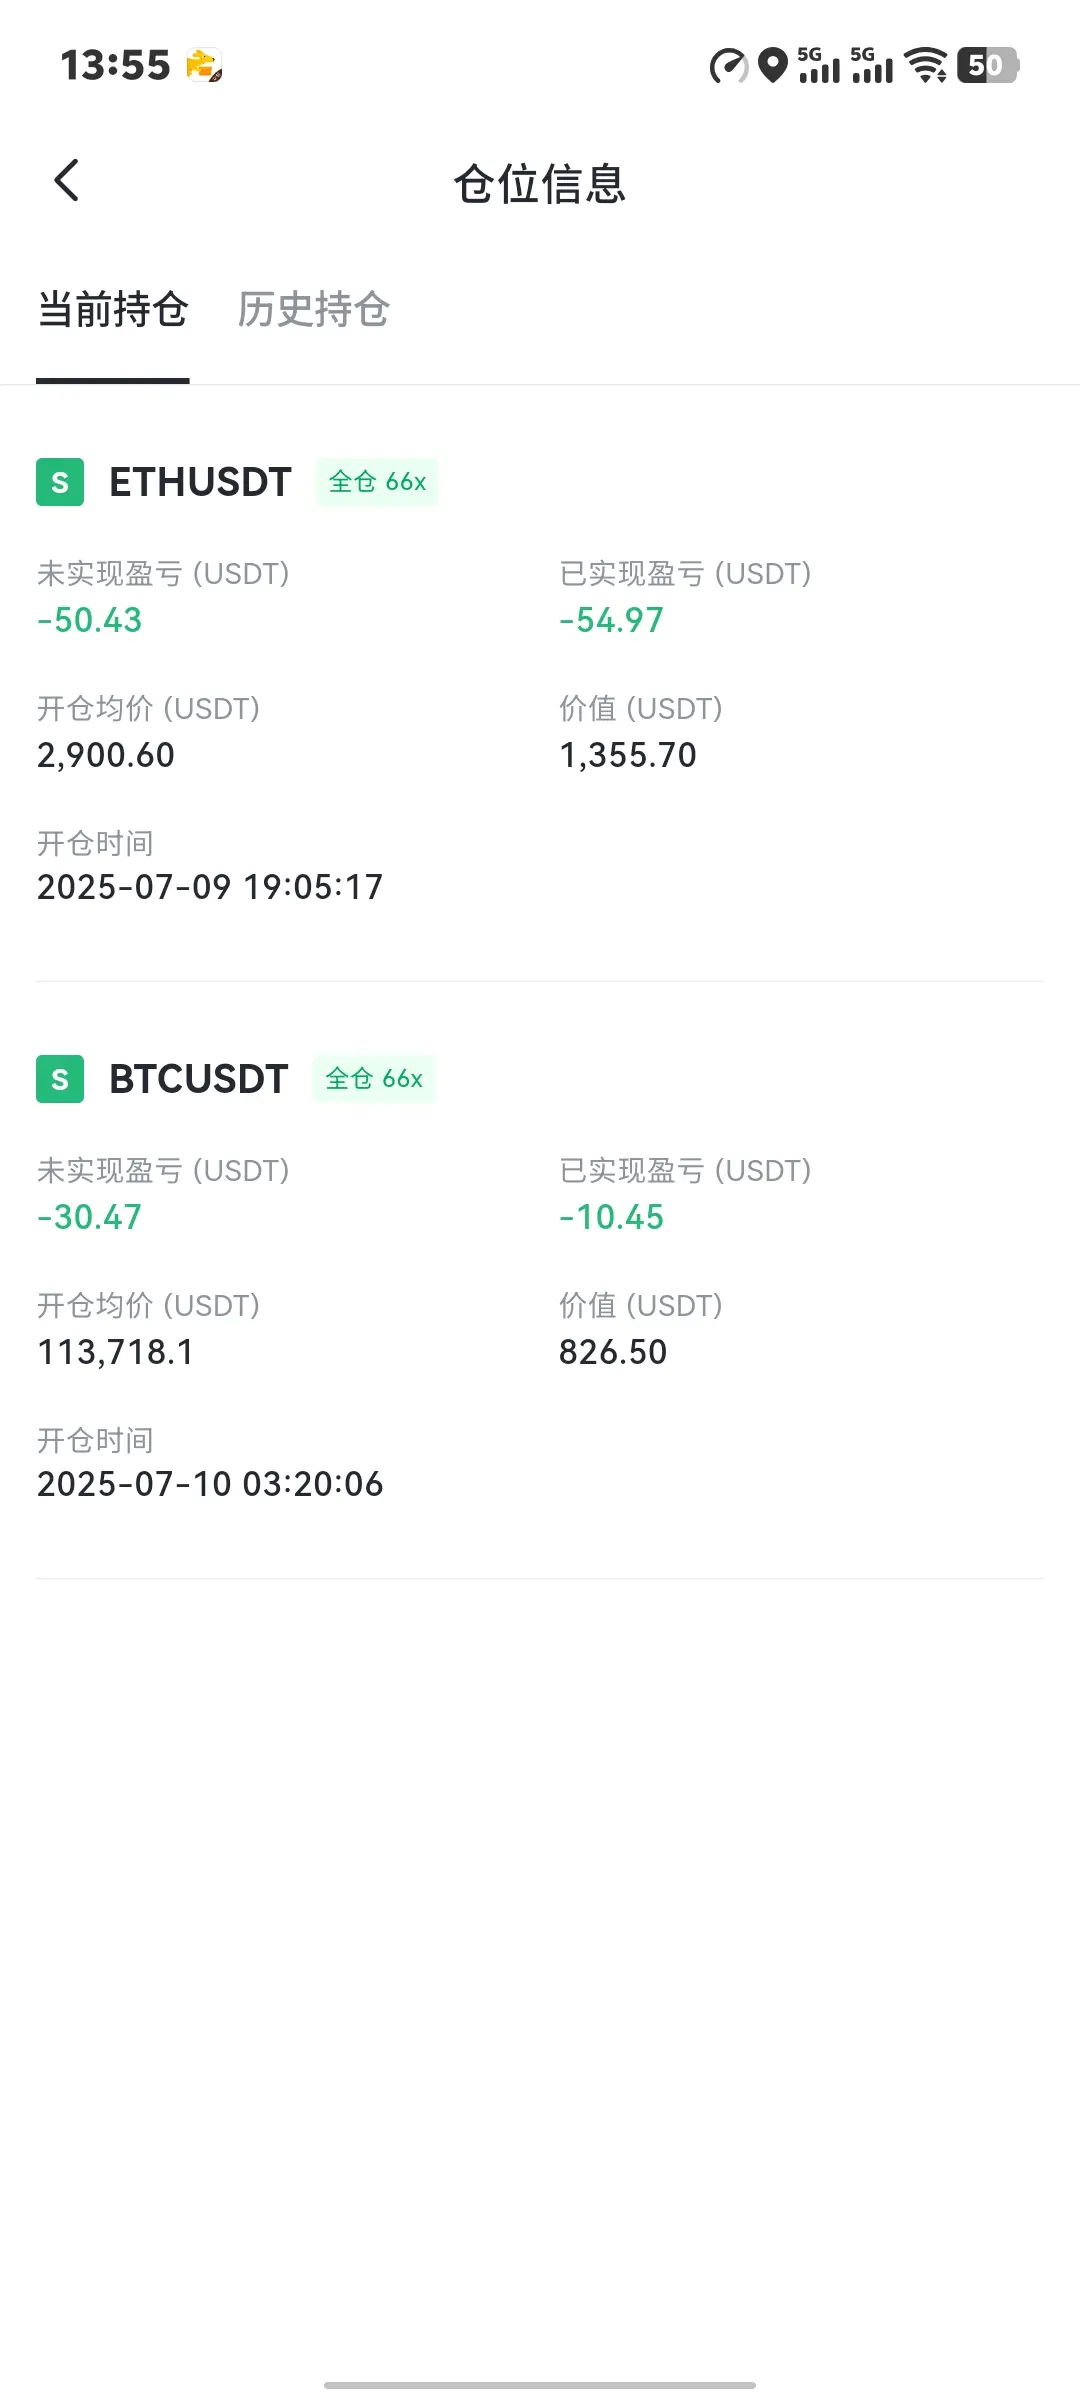
Task: Tap BTCUSDT entry price 113,718.1
Action: 116,1352
